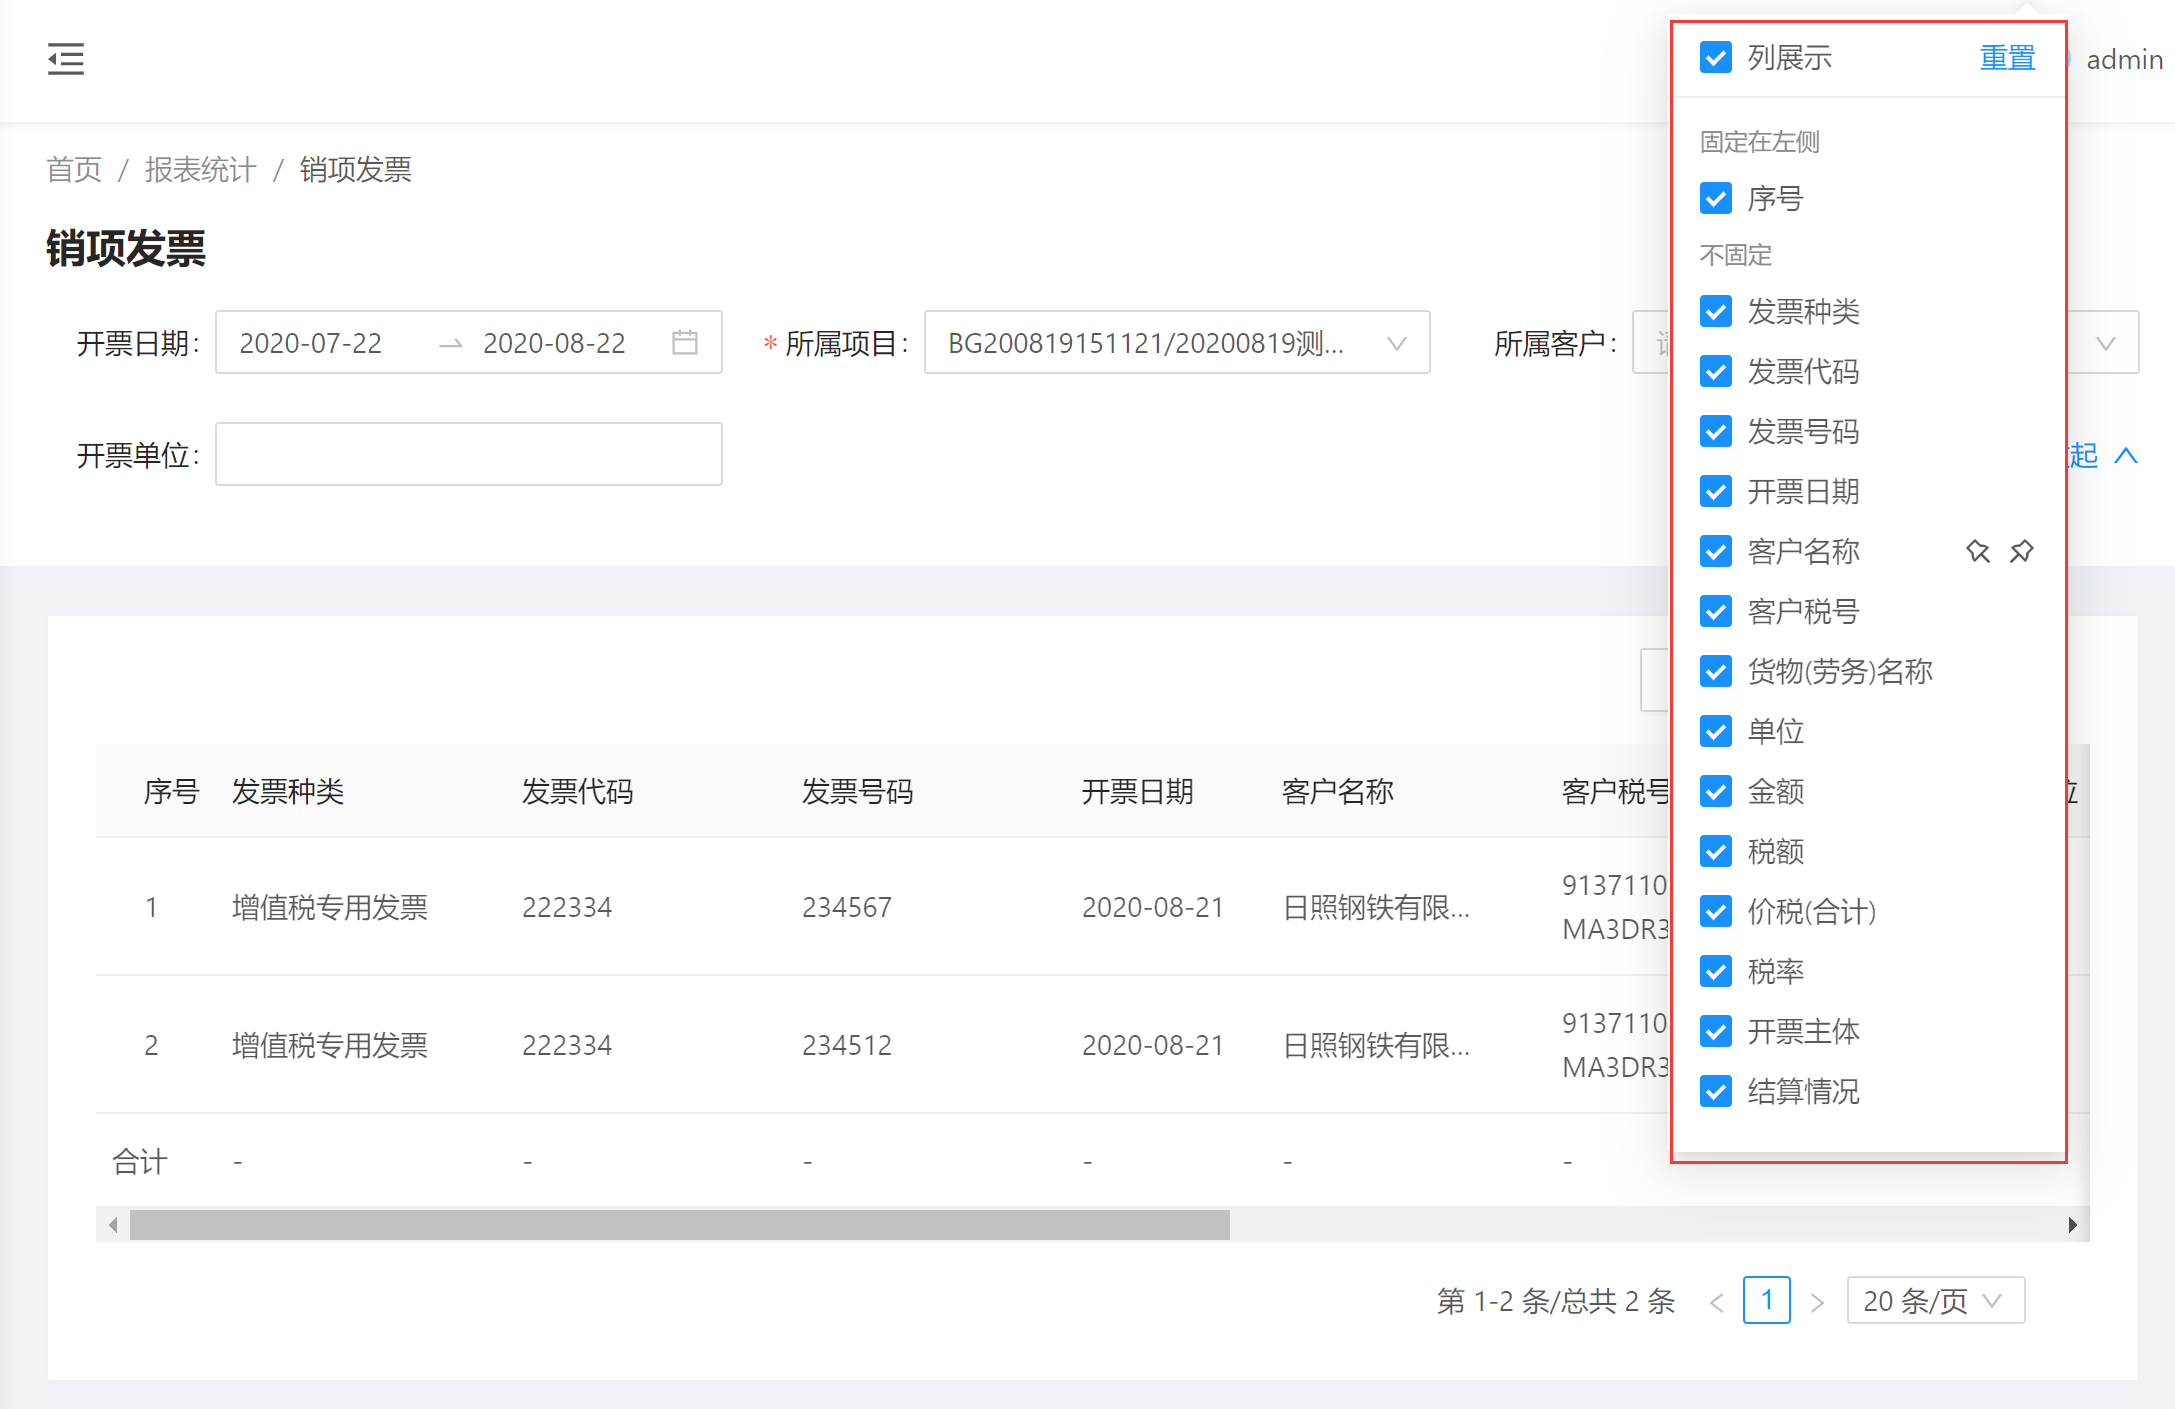Go to next page arrow
2175x1409 pixels.
pyautogui.click(x=1817, y=1302)
